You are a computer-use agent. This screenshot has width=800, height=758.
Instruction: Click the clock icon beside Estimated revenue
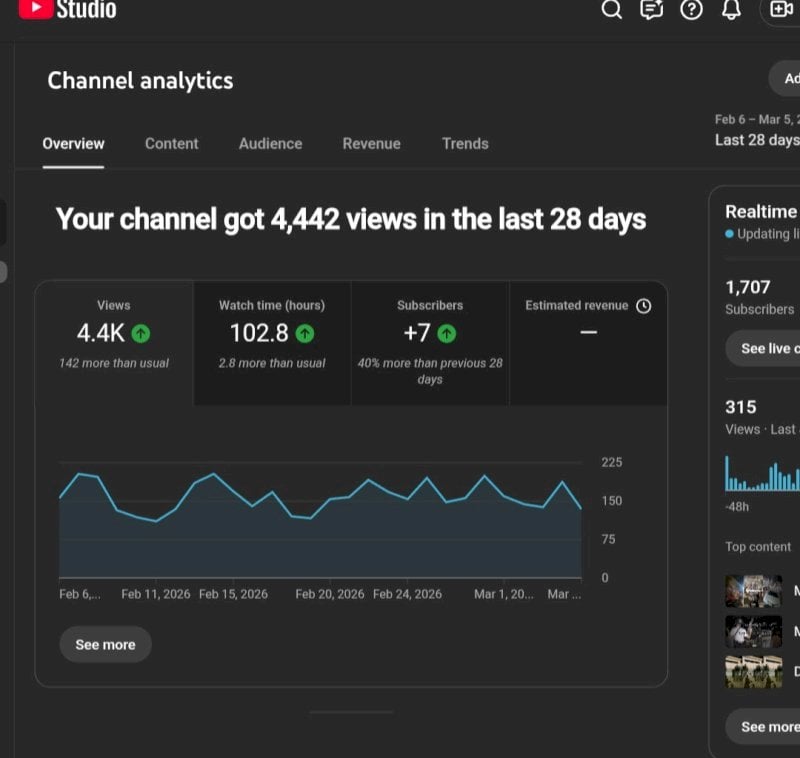point(644,306)
